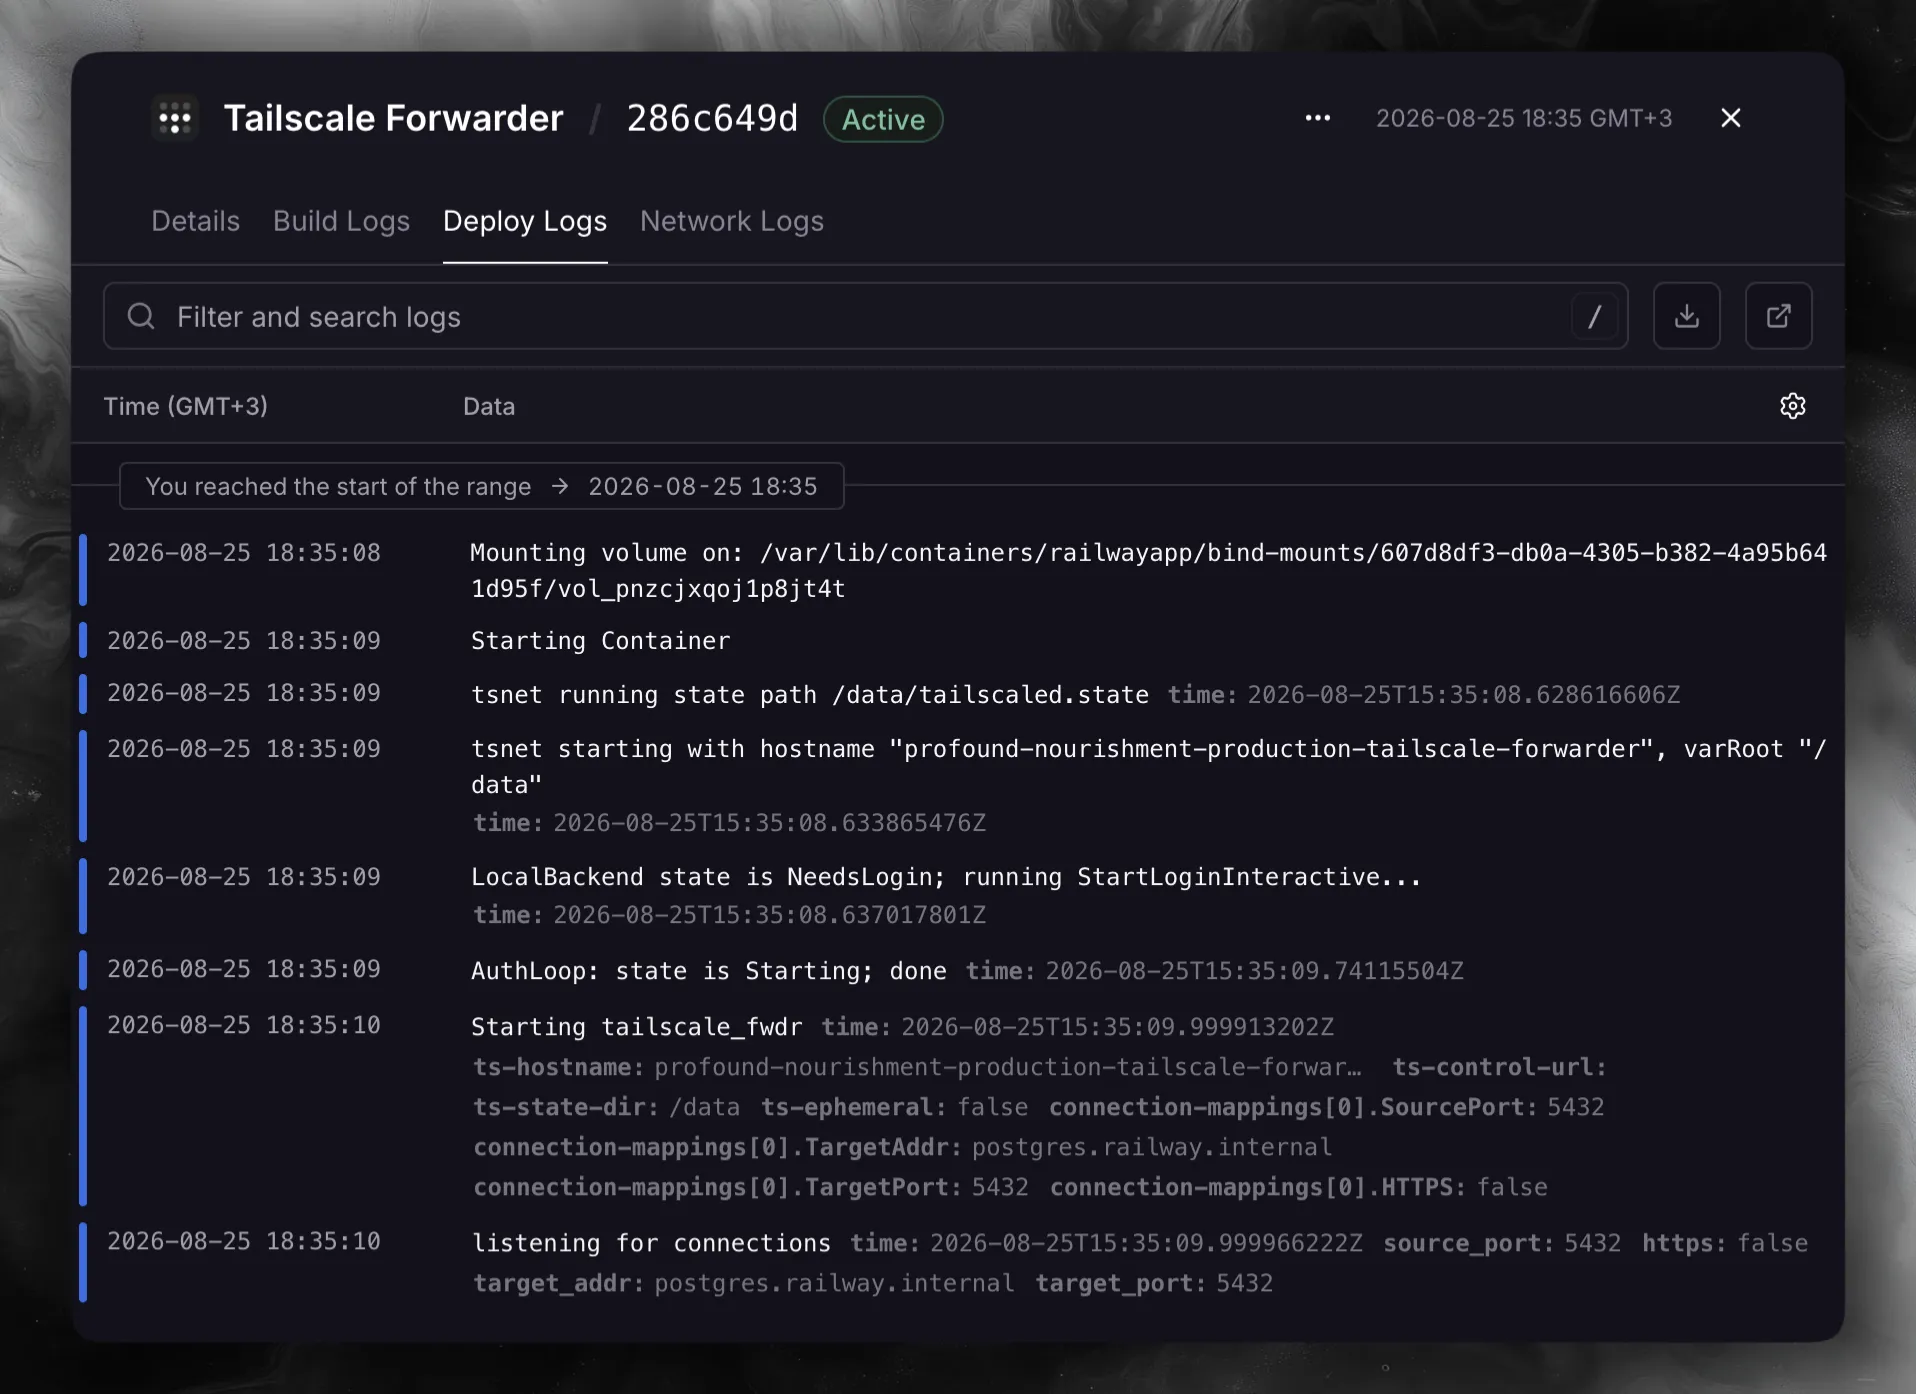This screenshot has width=1916, height=1394.
Task: Click the start of range marker
Action: pyautogui.click(x=482, y=486)
